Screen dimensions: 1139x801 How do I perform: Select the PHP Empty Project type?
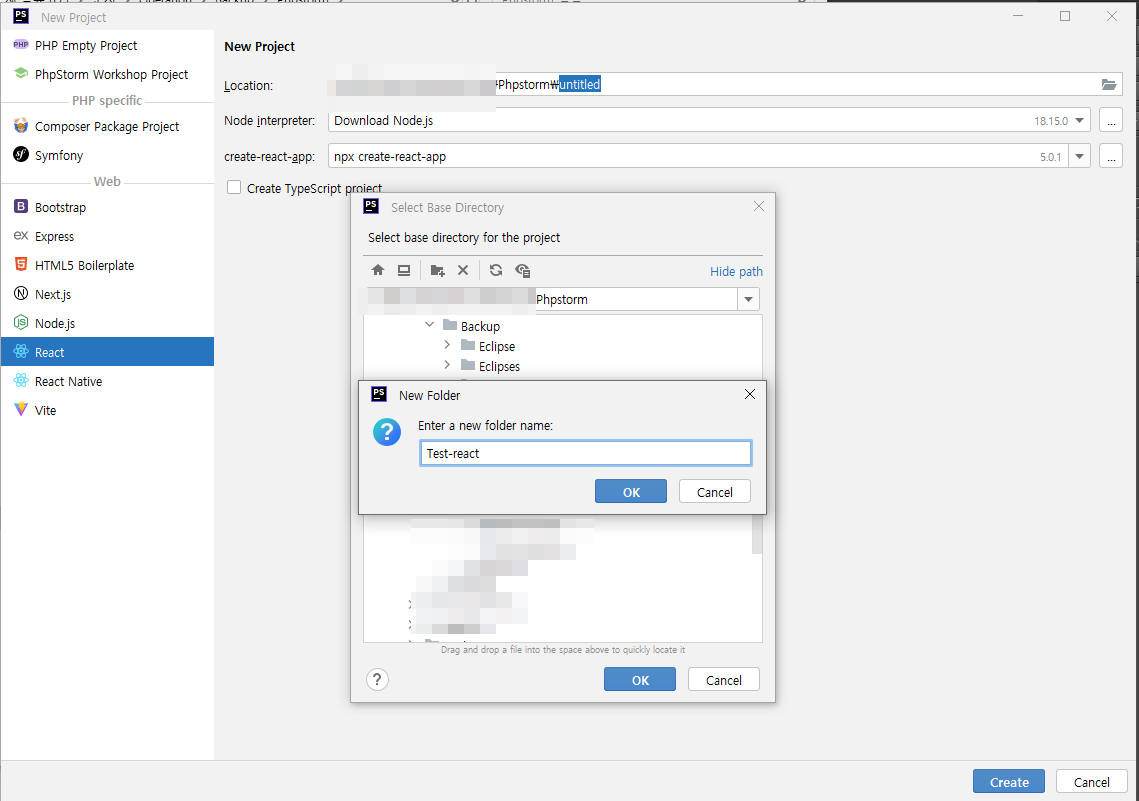click(108, 45)
